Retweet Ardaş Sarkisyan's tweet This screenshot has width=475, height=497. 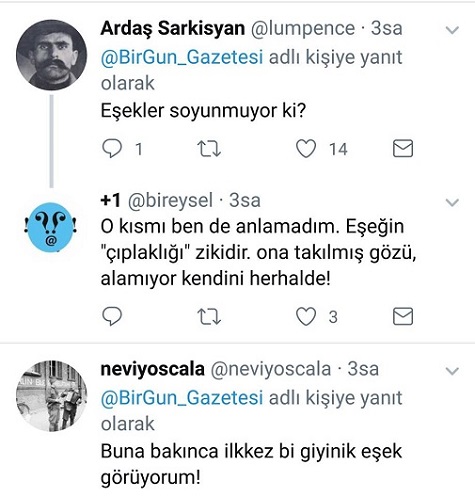(209, 149)
